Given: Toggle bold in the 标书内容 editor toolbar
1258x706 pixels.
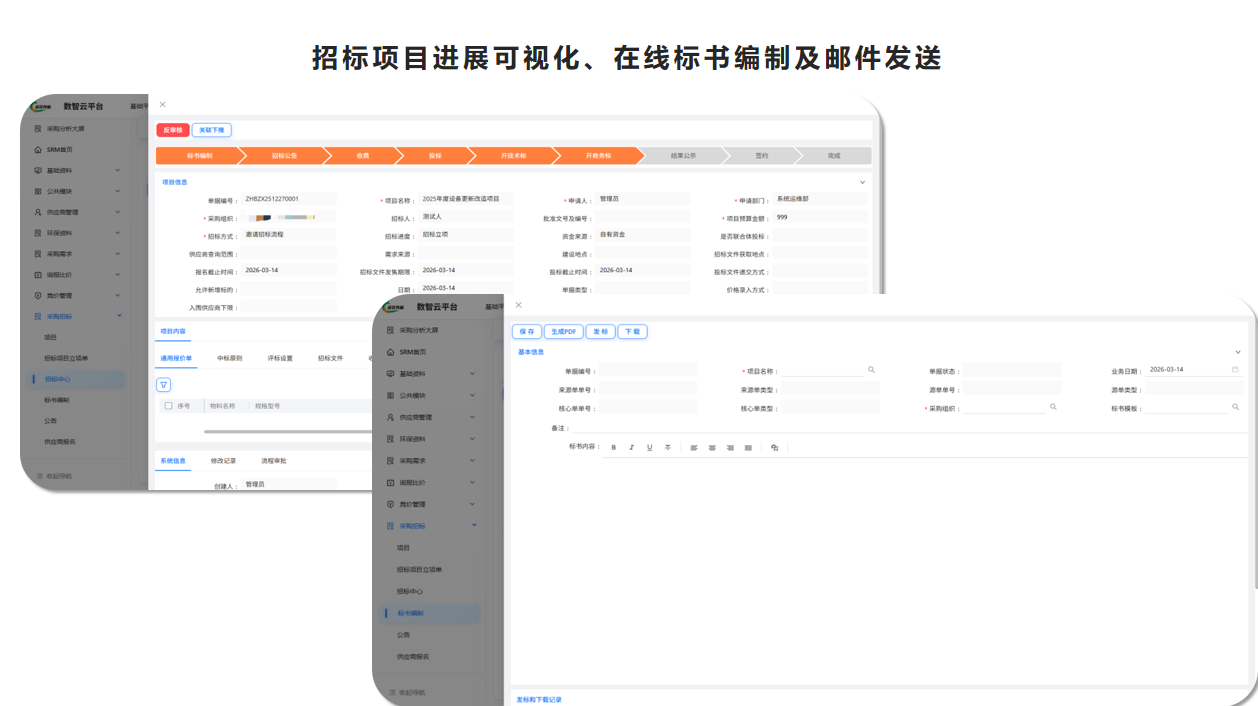Looking at the screenshot, I should pos(614,448).
